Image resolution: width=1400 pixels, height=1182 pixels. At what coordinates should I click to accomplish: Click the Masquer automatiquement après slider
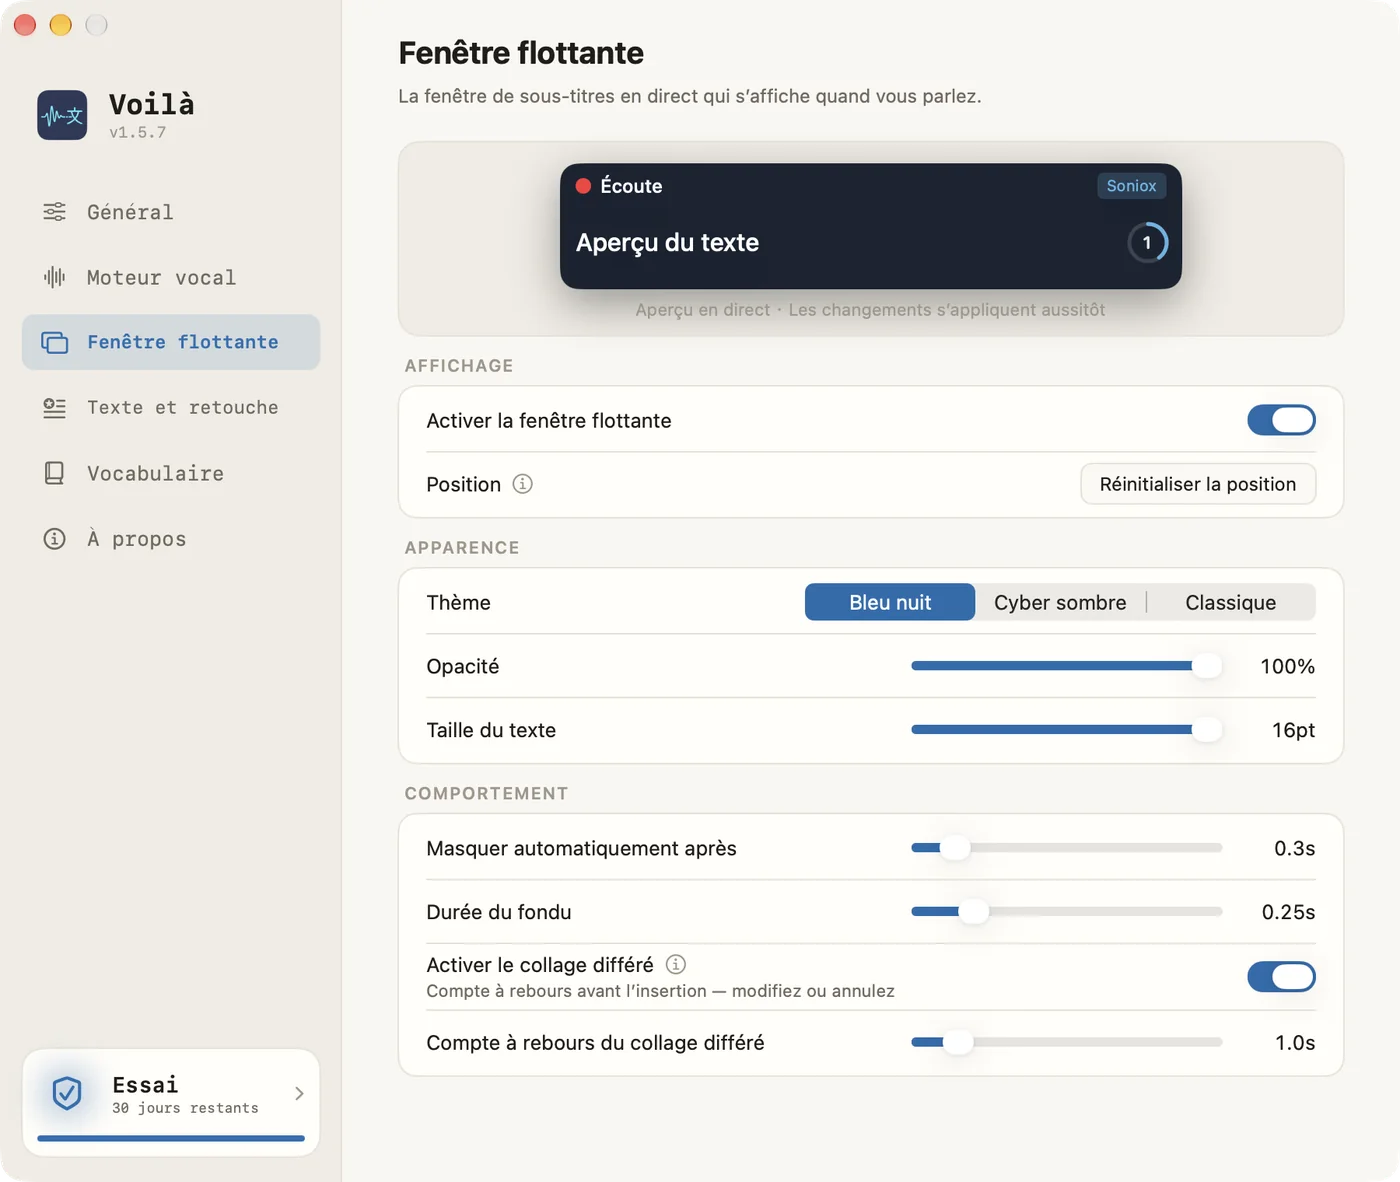[1067, 848]
